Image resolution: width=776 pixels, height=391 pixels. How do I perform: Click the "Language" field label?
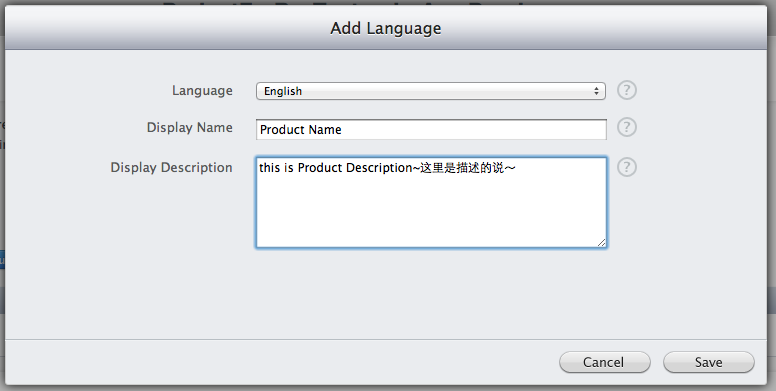tap(202, 91)
